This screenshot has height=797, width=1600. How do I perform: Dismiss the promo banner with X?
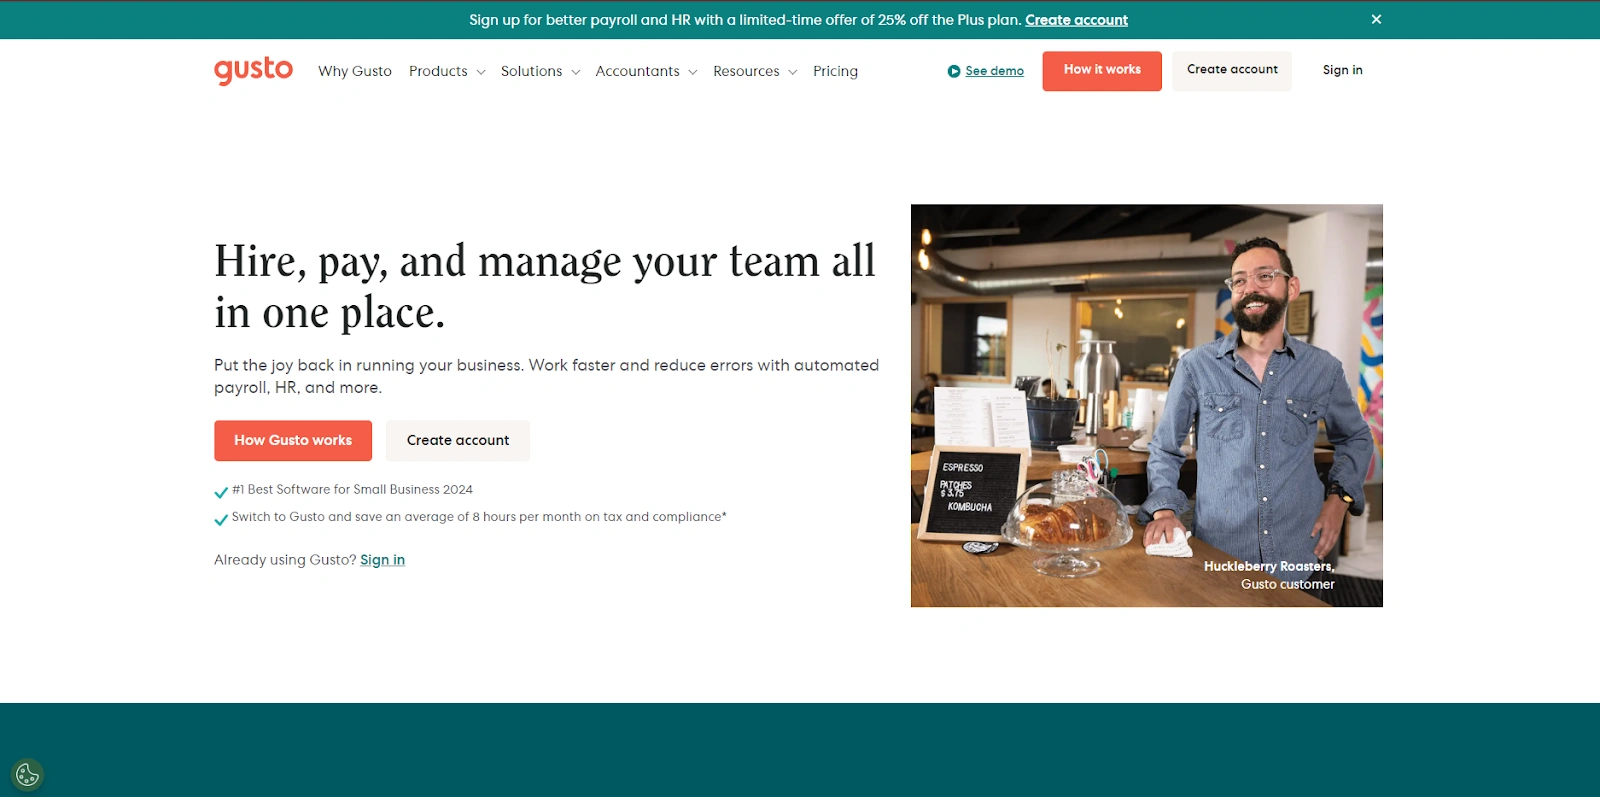1376,19
